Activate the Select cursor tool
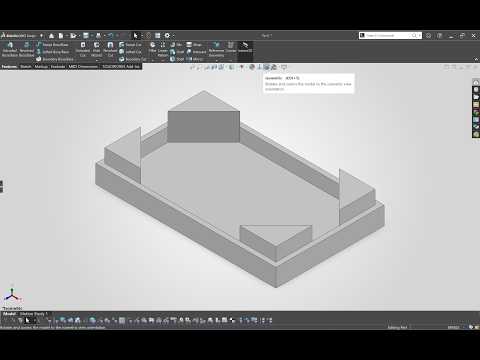Viewport: 480px width, 360px height. 135,36
